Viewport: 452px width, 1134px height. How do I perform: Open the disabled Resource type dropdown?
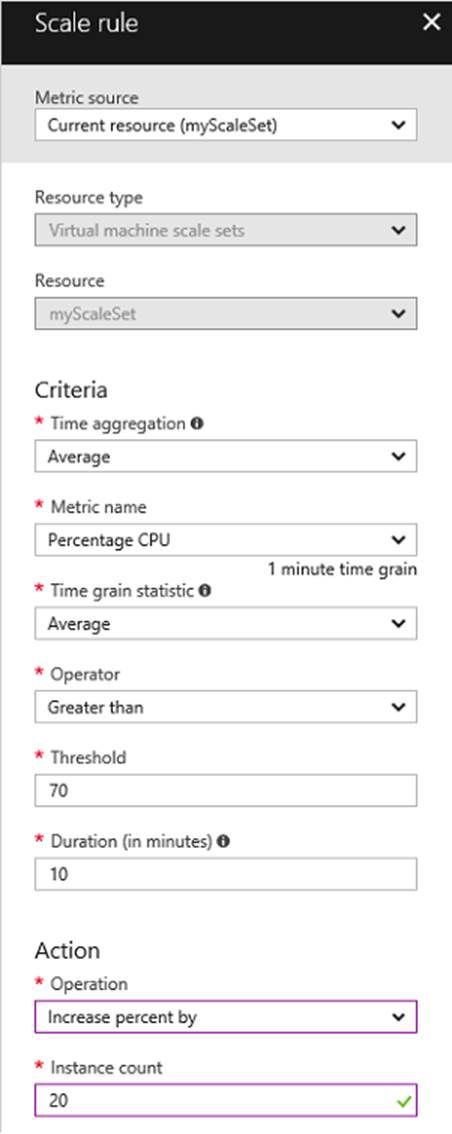[226, 230]
